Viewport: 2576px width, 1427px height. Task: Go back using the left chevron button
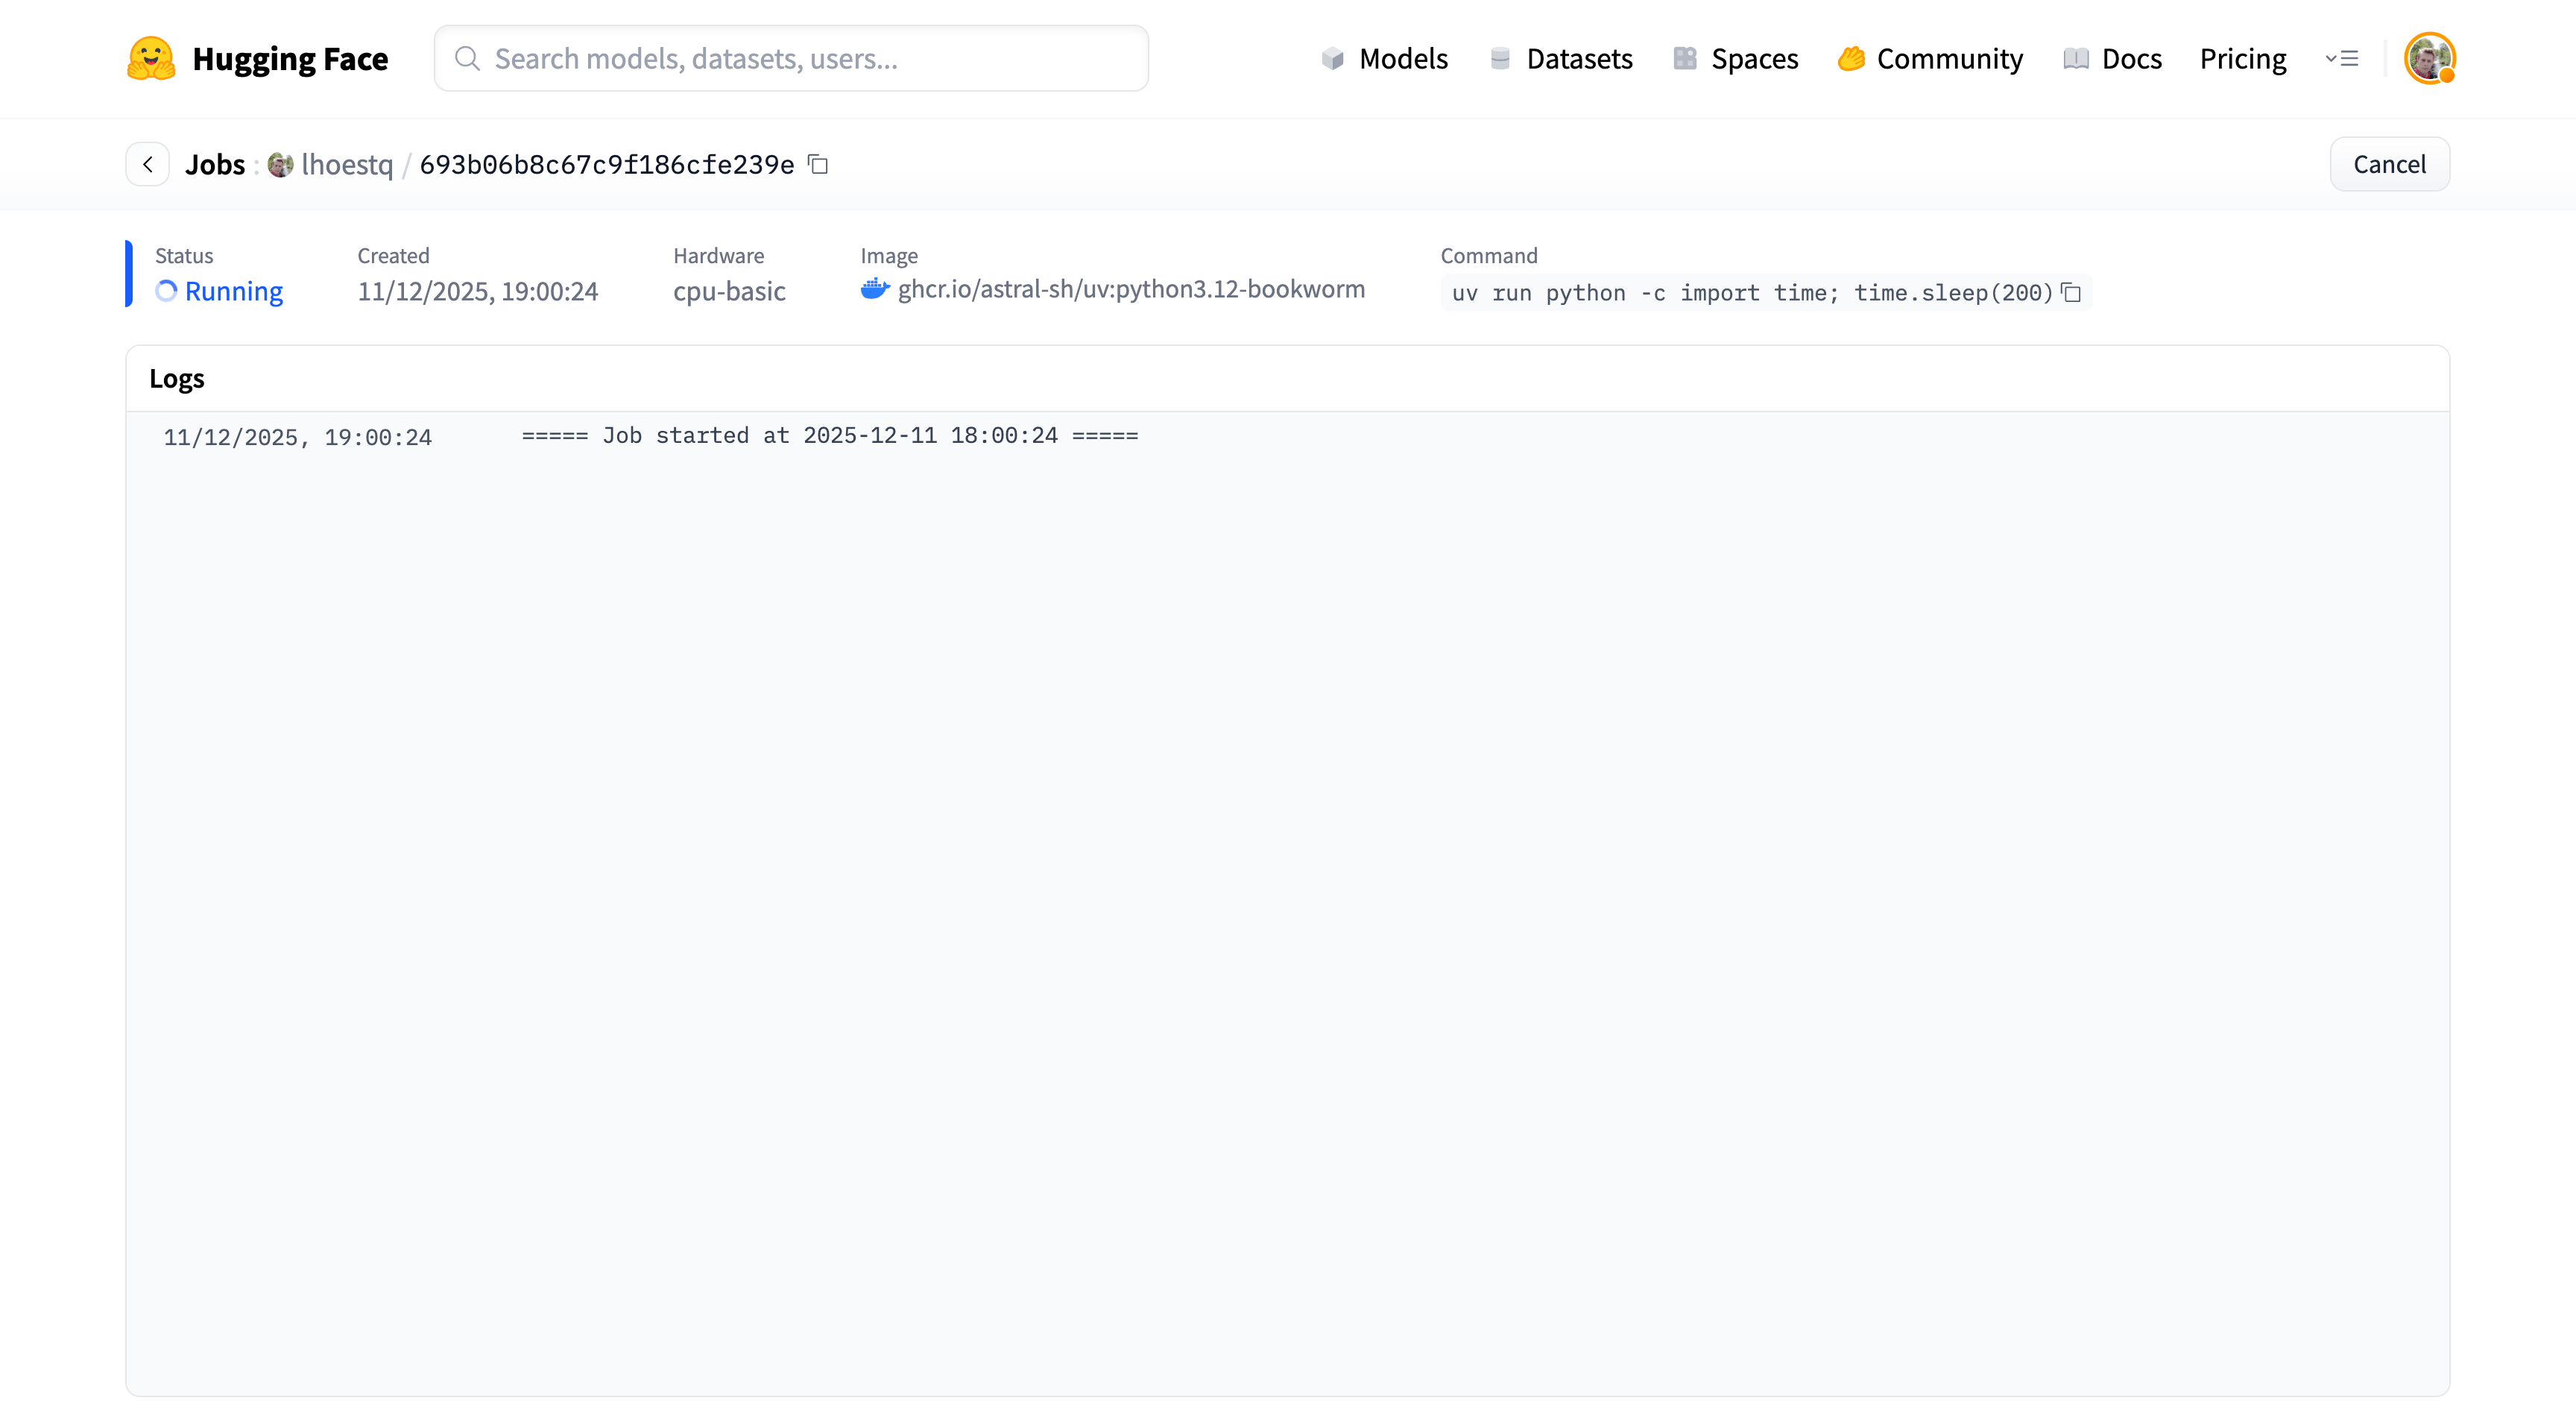pyautogui.click(x=147, y=164)
